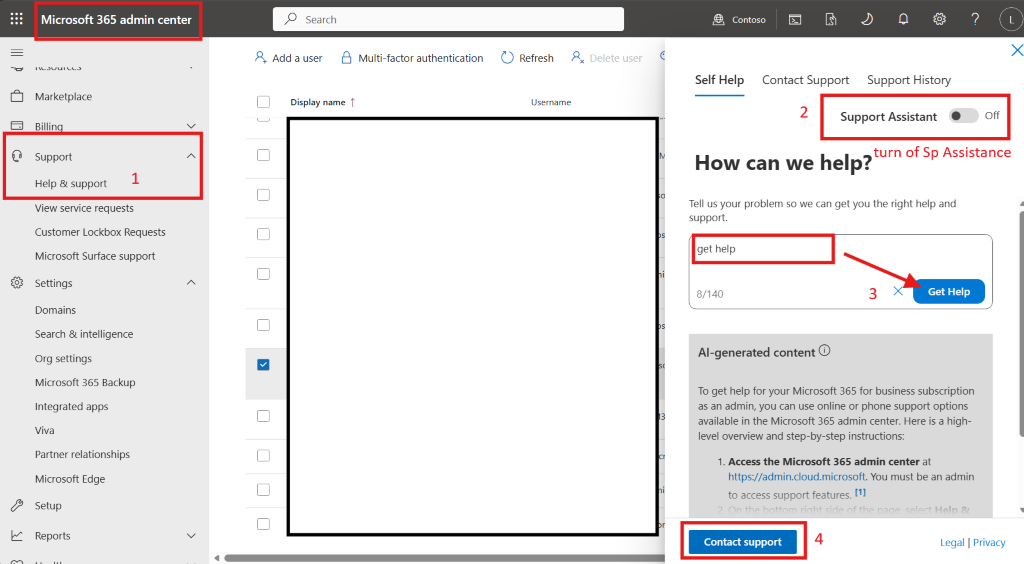Open the Cloud Shell icon in header
The width and height of the screenshot is (1024, 564).
pyautogui.click(x=795, y=20)
